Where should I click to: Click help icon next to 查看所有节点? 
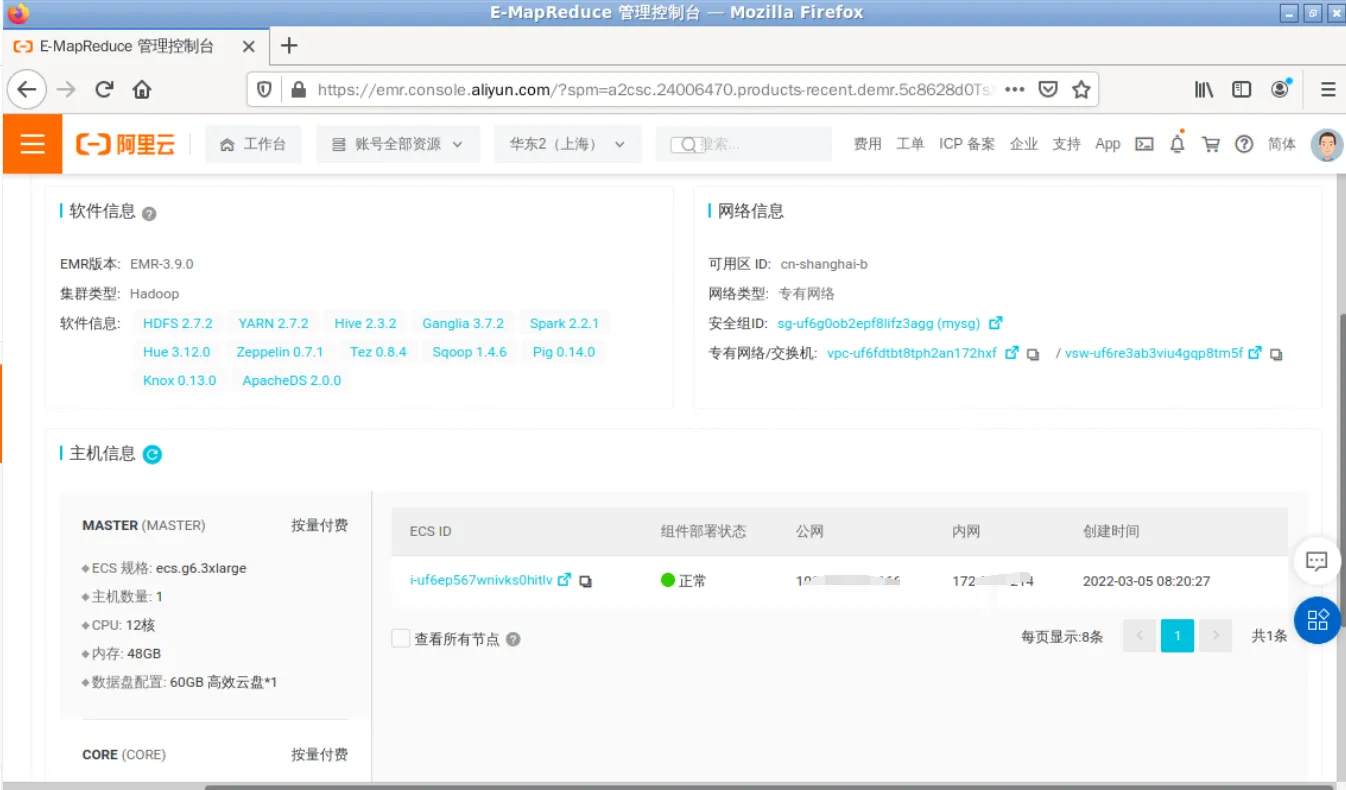pos(513,639)
